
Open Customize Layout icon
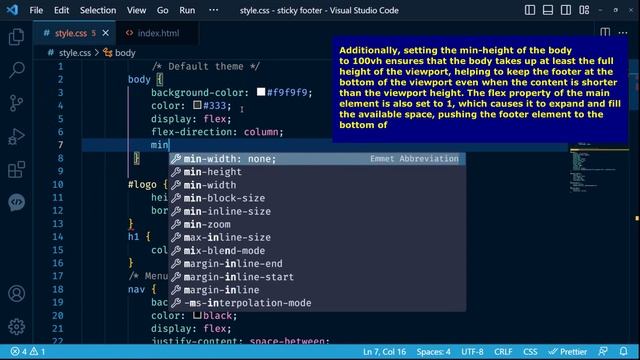pos(584,10)
